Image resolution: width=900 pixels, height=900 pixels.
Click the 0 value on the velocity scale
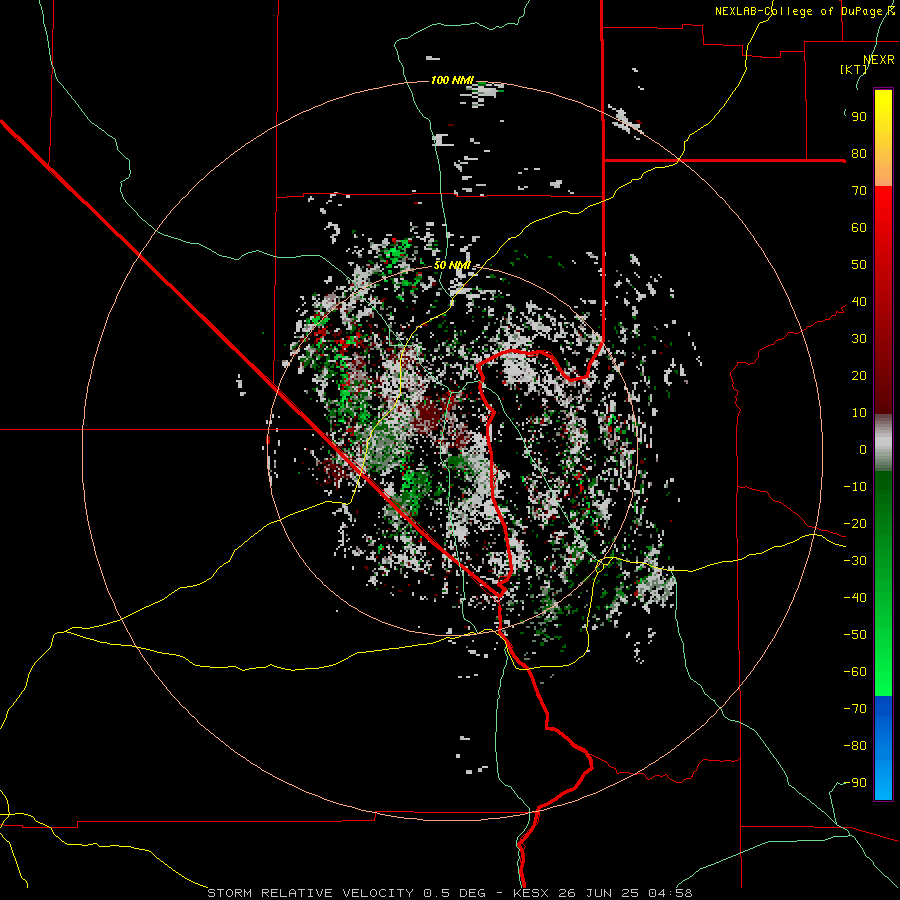point(863,450)
